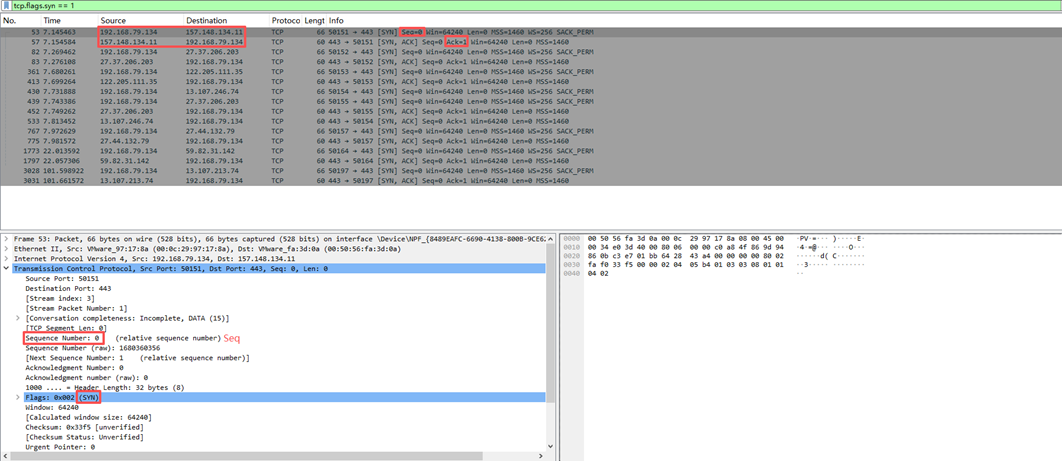This screenshot has width=1062, height=461.
Task: Expand the Conversation completeness node
Action: pos(19,318)
